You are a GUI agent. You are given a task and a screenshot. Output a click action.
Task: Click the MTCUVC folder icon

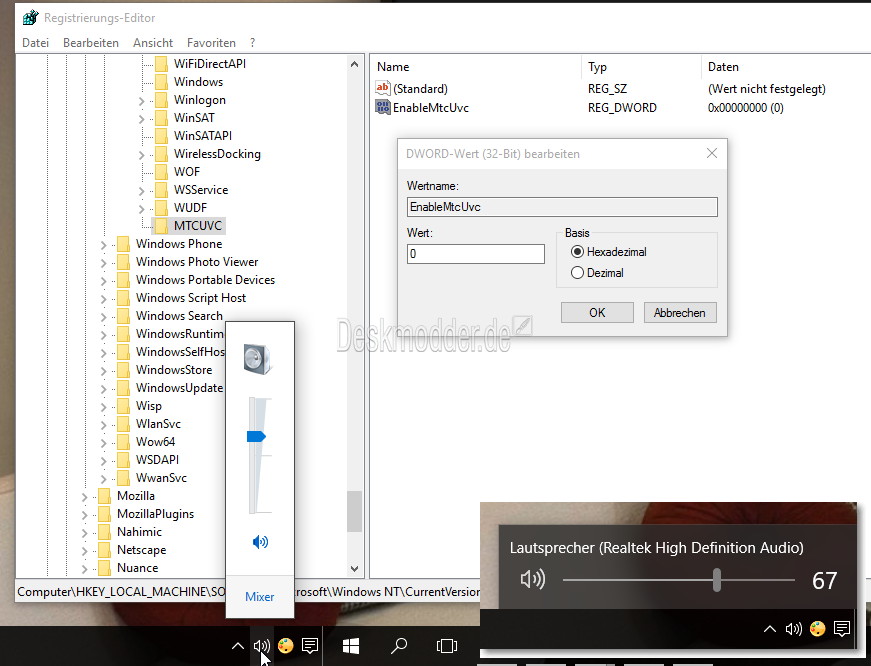point(161,226)
